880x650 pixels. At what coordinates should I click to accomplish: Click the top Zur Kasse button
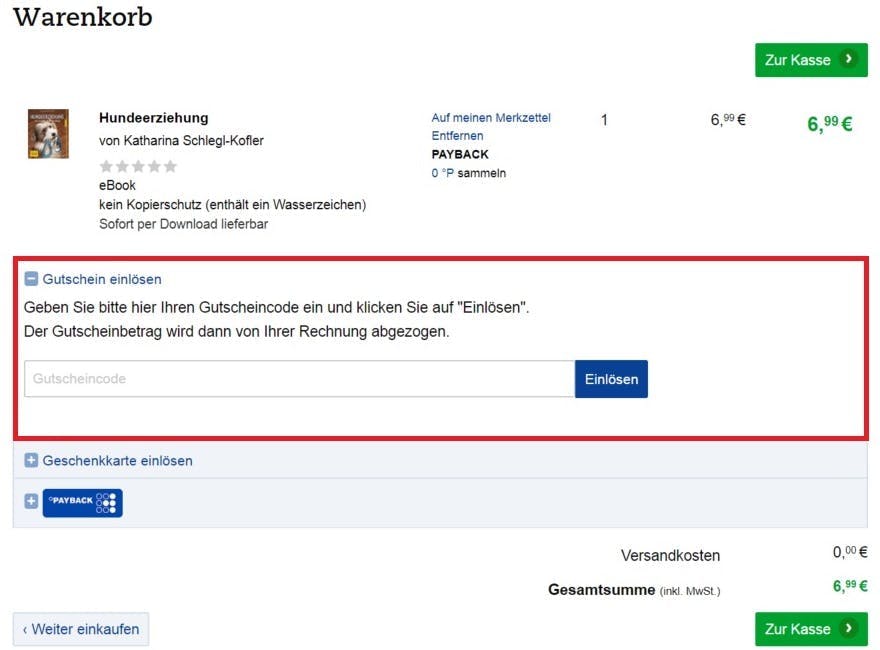[x=811, y=60]
